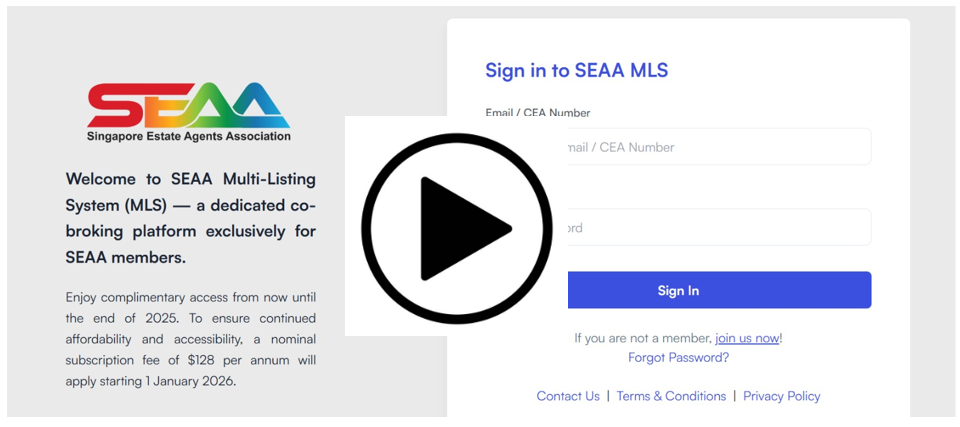Play the video using the overlay button
The height and width of the screenshot is (427, 960).
pyautogui.click(x=457, y=229)
